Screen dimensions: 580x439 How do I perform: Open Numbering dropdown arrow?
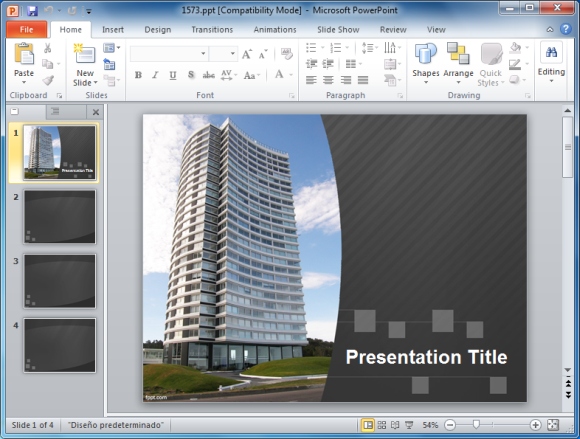347,48
